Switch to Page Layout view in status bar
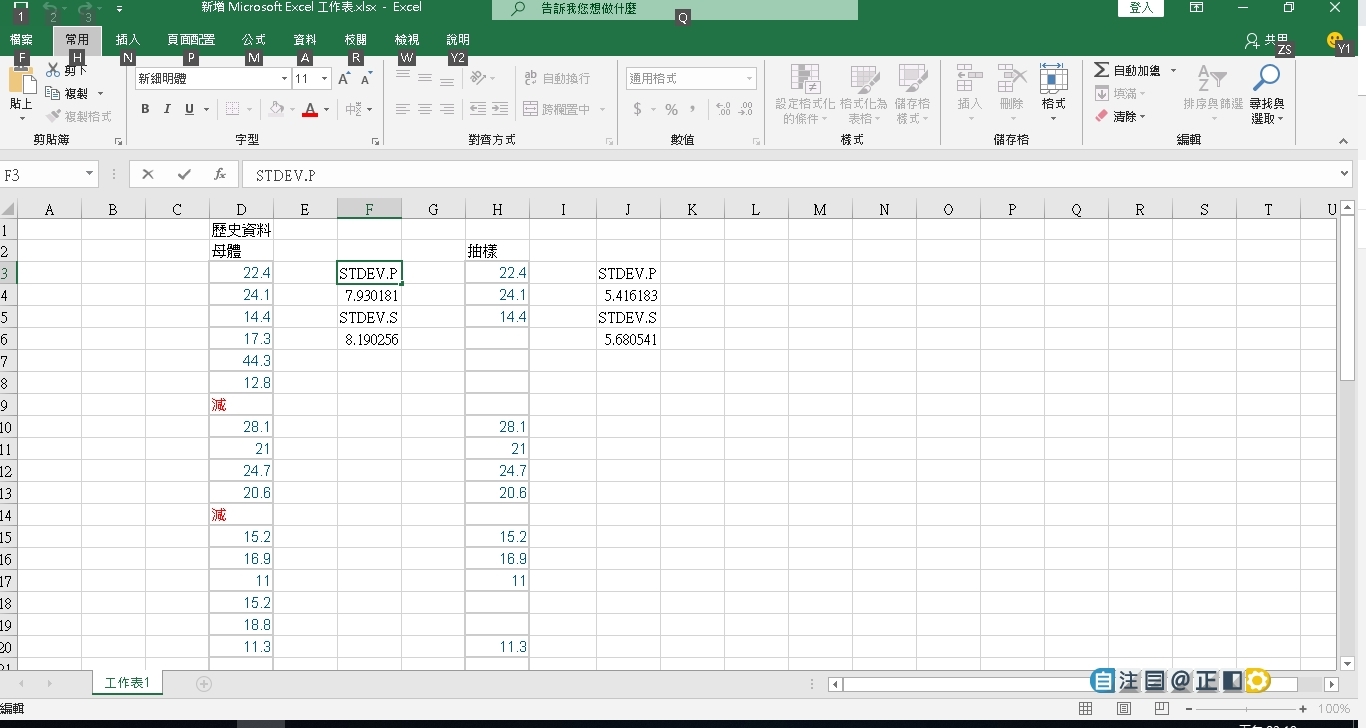Image resolution: width=1366 pixels, height=728 pixels. (x=1124, y=709)
